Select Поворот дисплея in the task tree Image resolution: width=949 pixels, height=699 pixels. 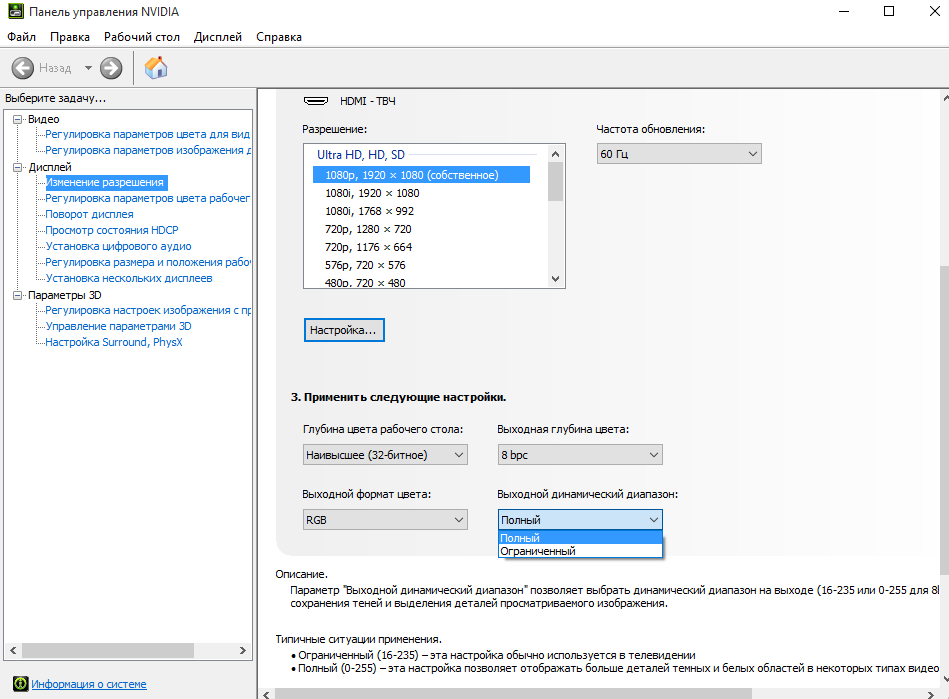[89, 214]
